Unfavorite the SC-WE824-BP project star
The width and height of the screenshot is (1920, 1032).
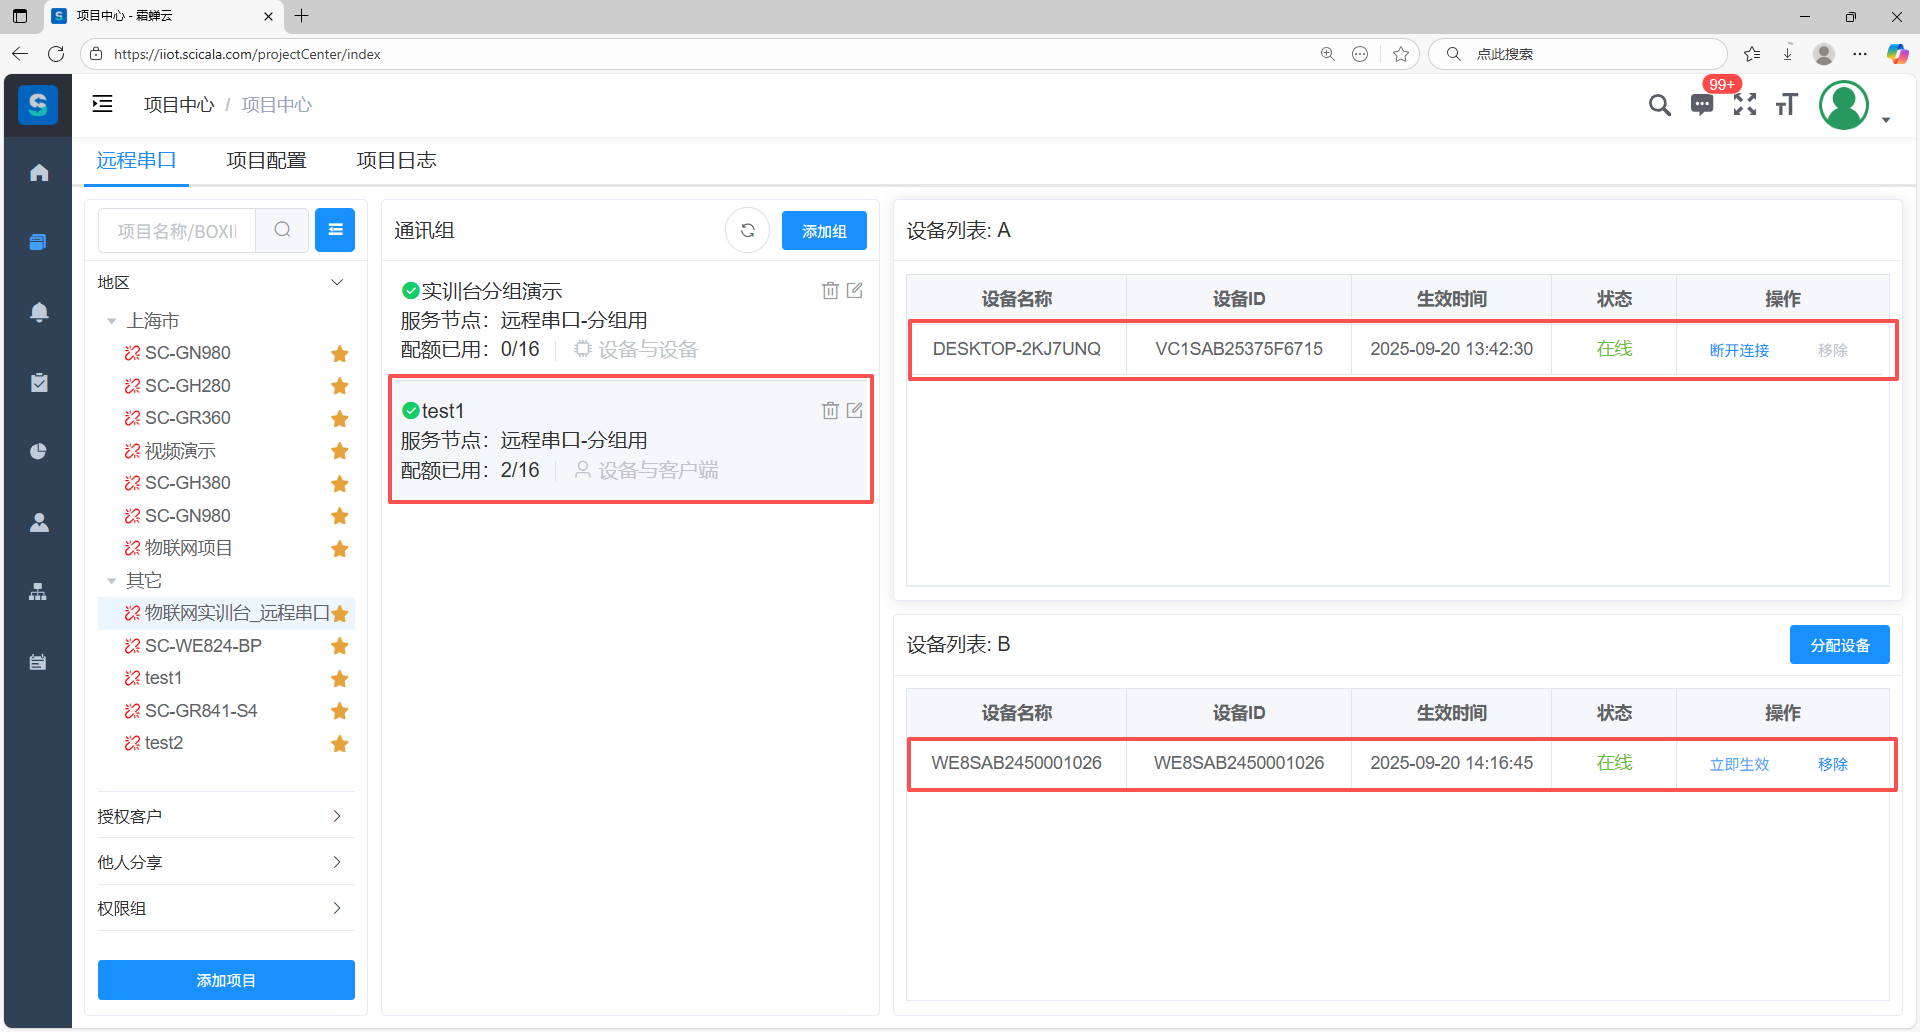(340, 646)
